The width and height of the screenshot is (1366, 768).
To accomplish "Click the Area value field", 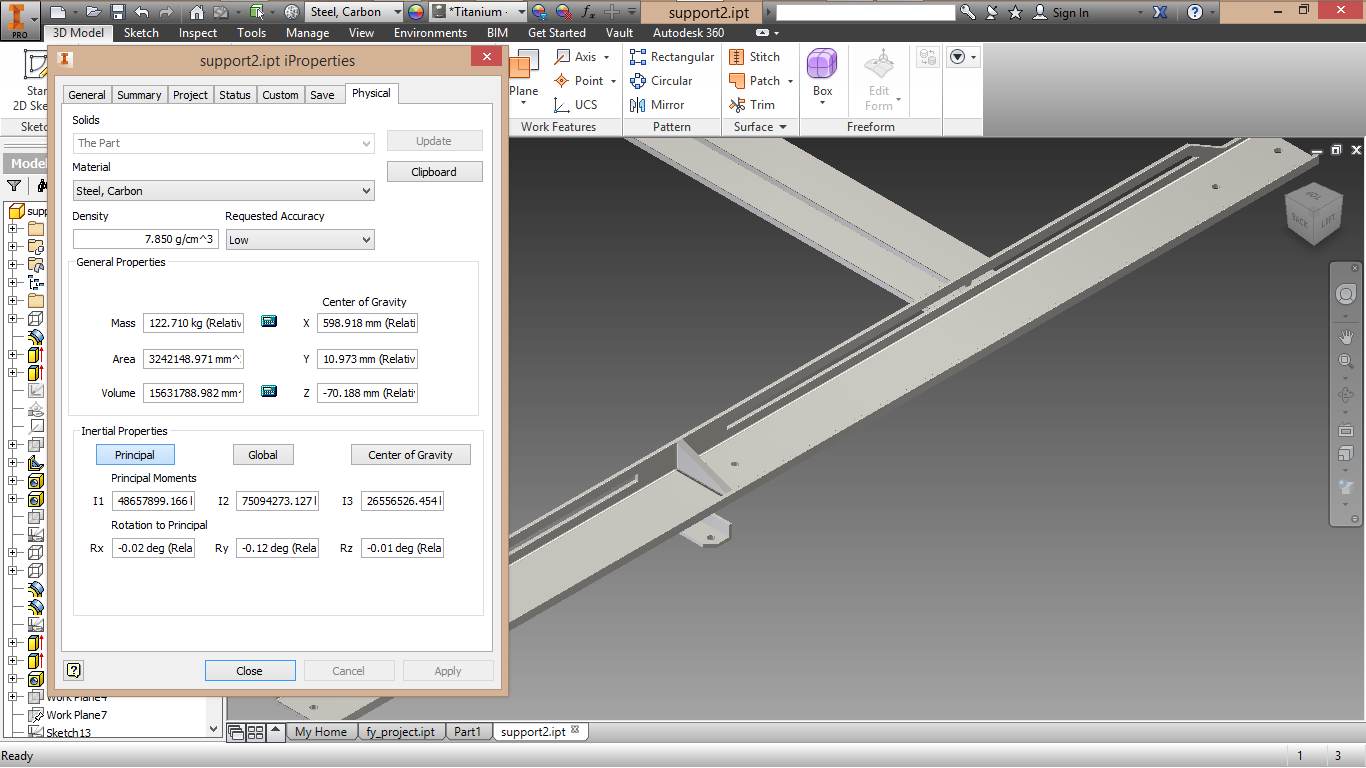I will (x=194, y=359).
